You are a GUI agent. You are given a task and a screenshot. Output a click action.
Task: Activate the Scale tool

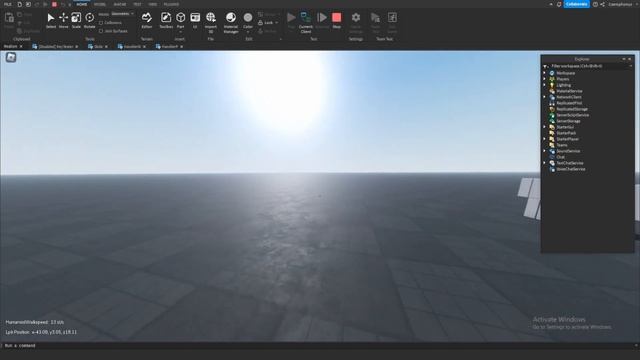[x=76, y=20]
